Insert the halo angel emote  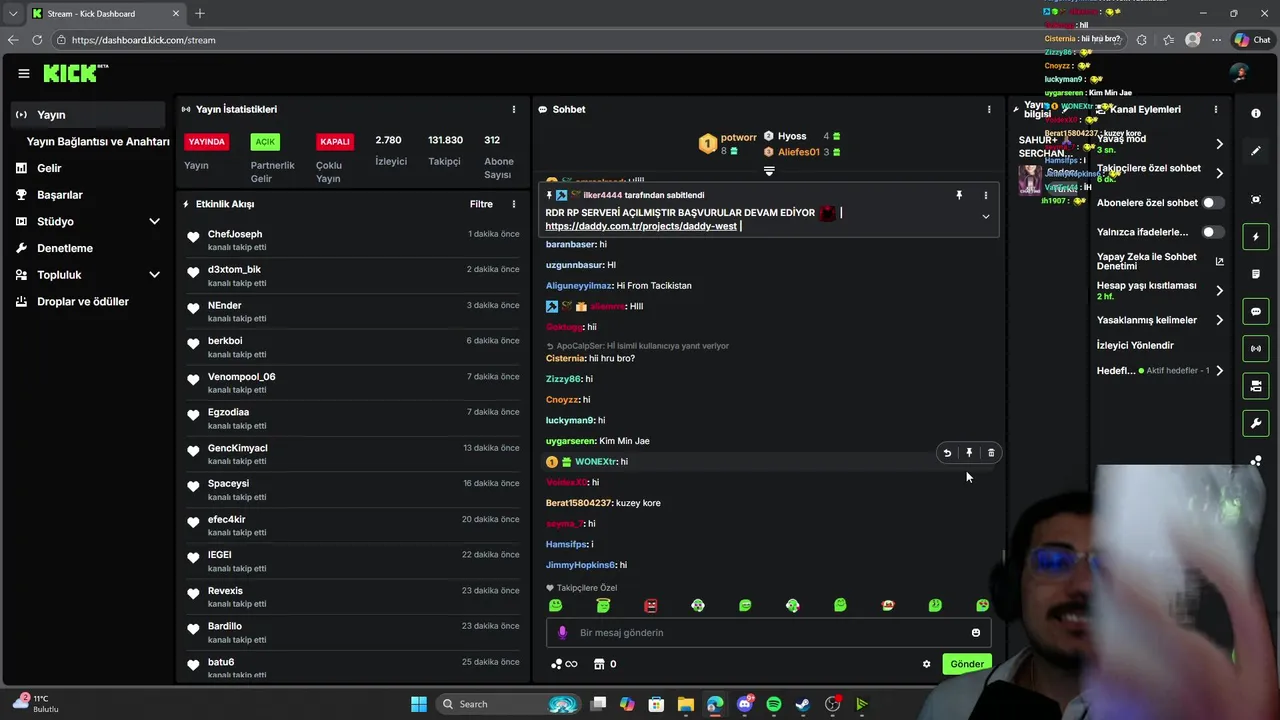603,605
